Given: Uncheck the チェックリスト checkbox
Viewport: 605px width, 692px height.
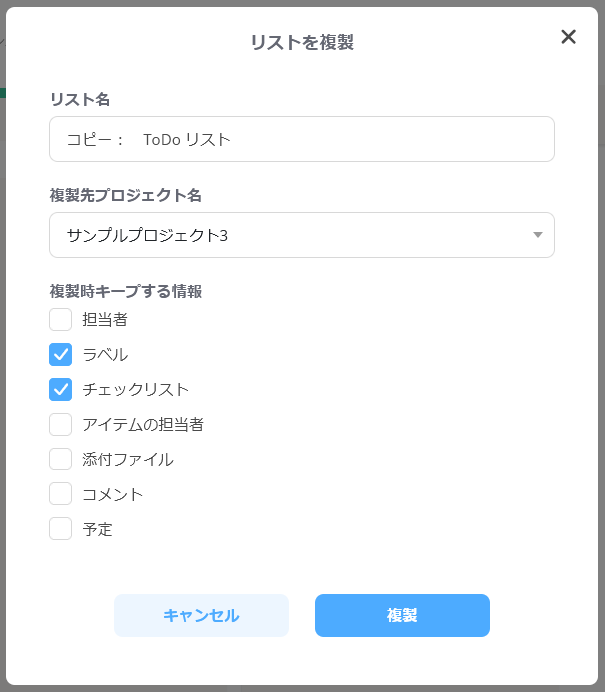Looking at the screenshot, I should [x=60, y=389].
